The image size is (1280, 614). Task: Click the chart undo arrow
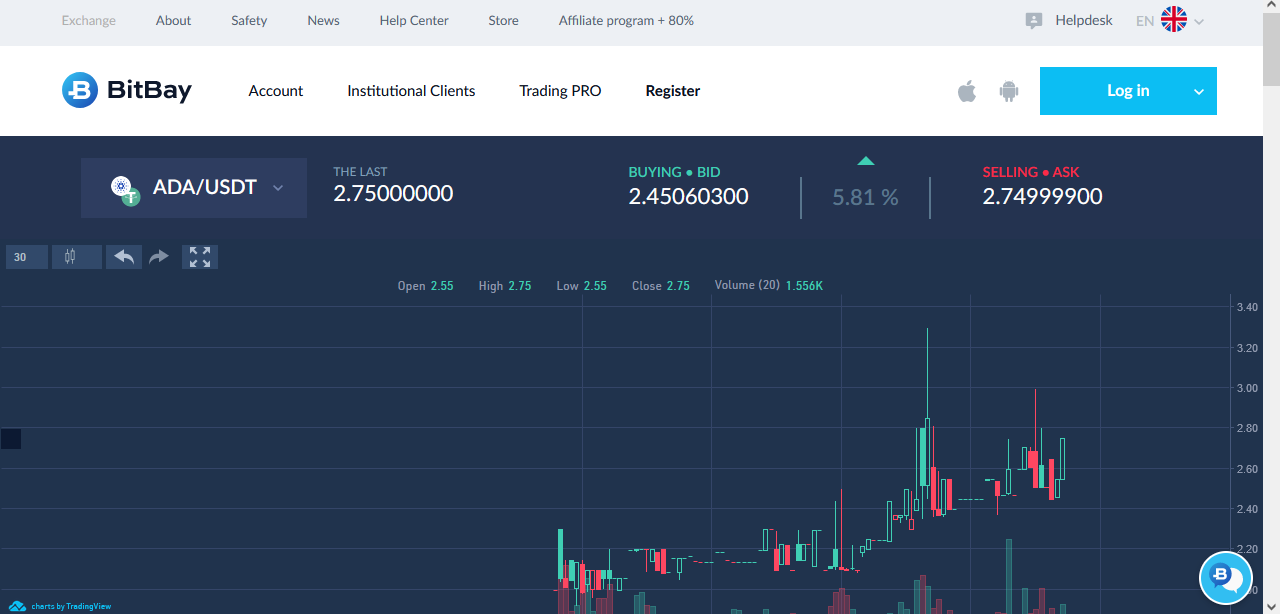pyautogui.click(x=124, y=257)
